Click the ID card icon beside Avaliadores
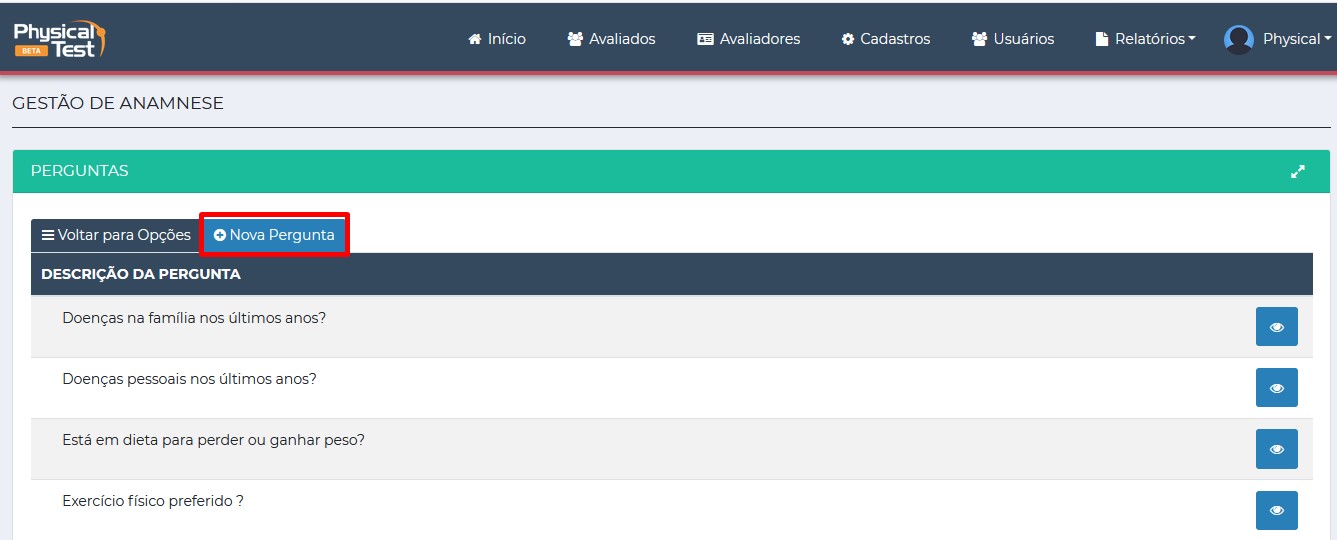The width and height of the screenshot is (1337, 540). coord(705,39)
